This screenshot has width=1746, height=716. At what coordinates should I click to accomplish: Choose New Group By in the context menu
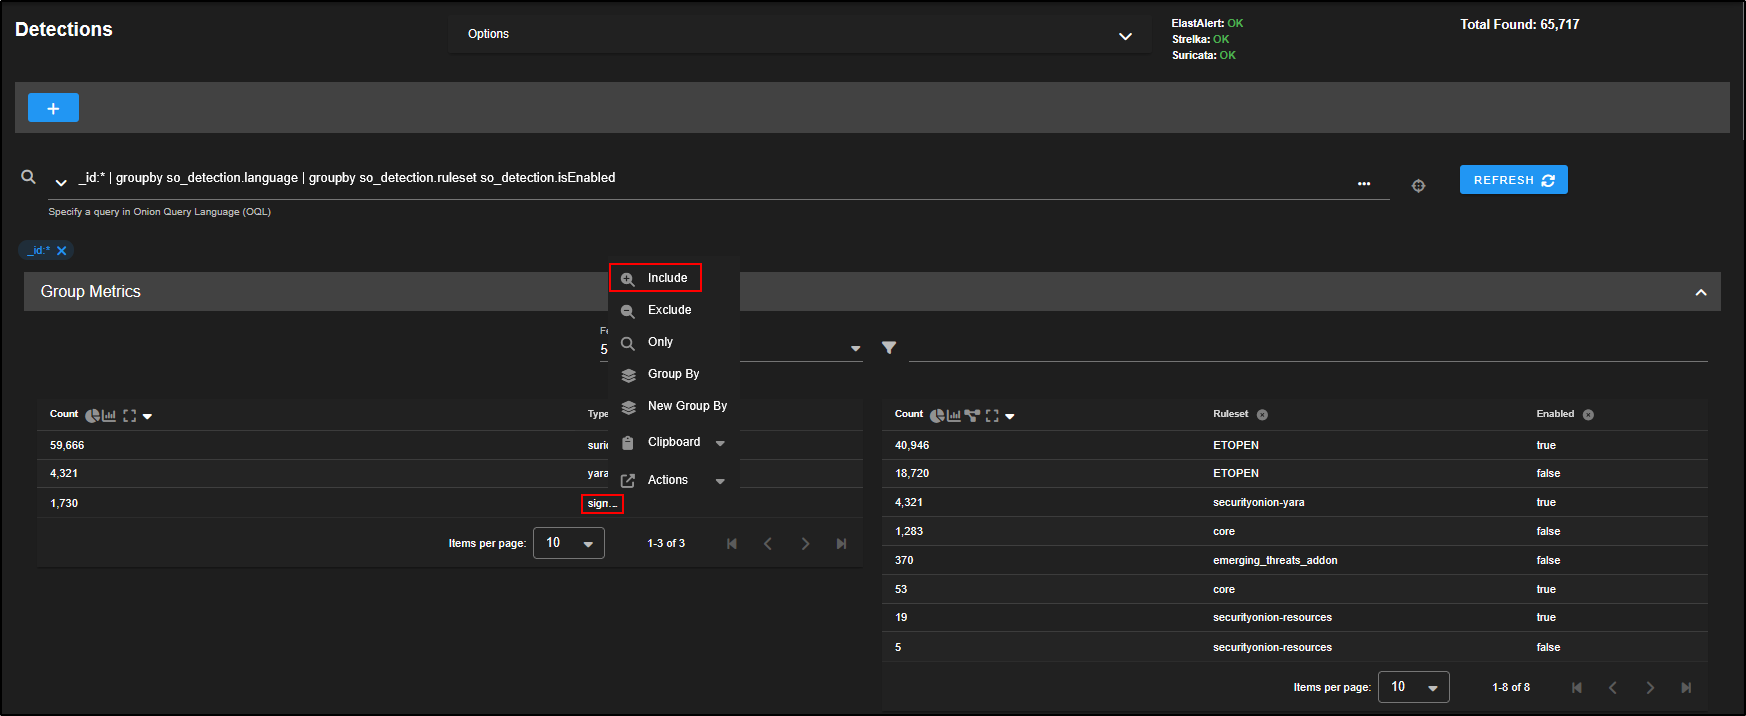coord(686,406)
